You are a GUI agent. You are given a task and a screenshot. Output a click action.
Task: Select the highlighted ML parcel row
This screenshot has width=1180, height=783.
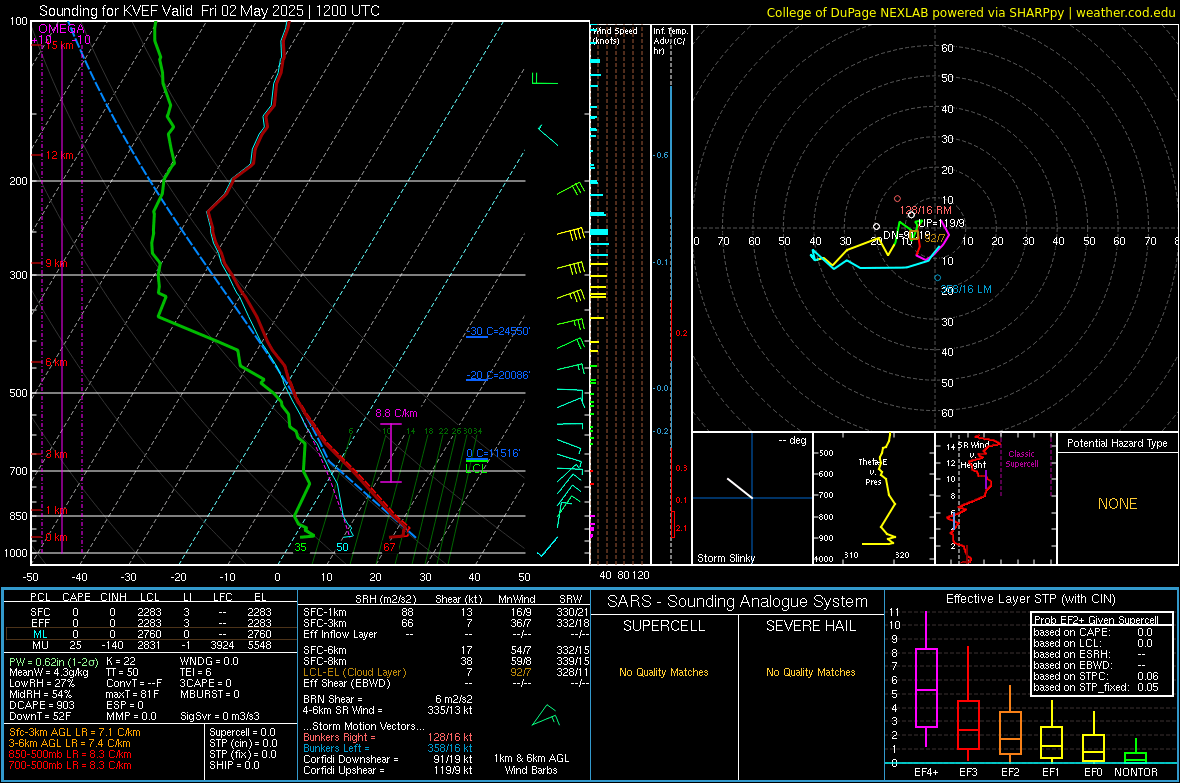(x=151, y=634)
